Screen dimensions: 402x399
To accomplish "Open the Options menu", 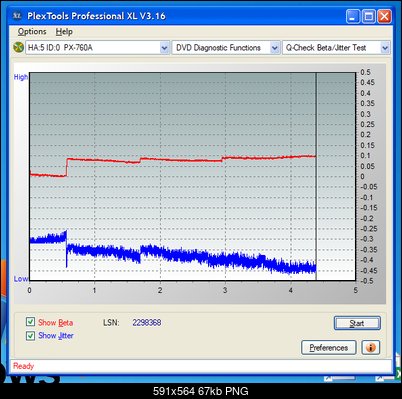I will point(32,32).
